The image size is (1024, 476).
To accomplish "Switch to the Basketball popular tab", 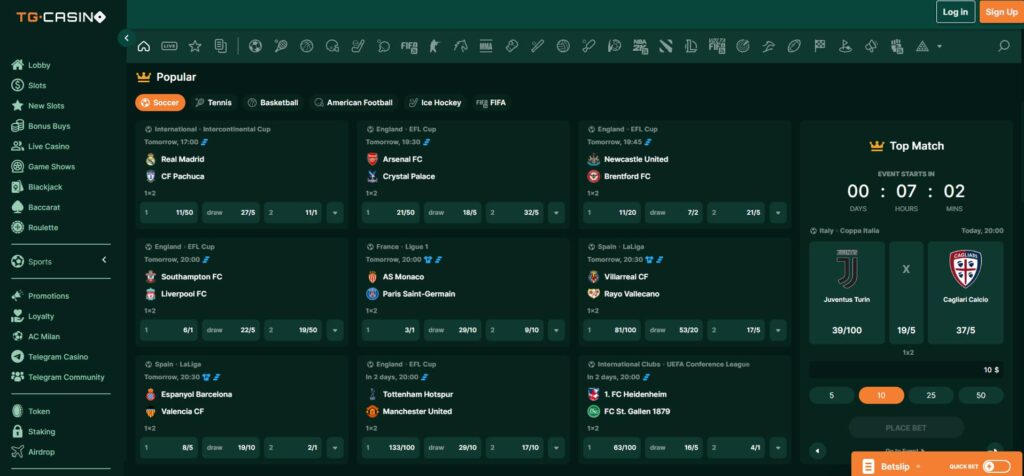I will (273, 103).
